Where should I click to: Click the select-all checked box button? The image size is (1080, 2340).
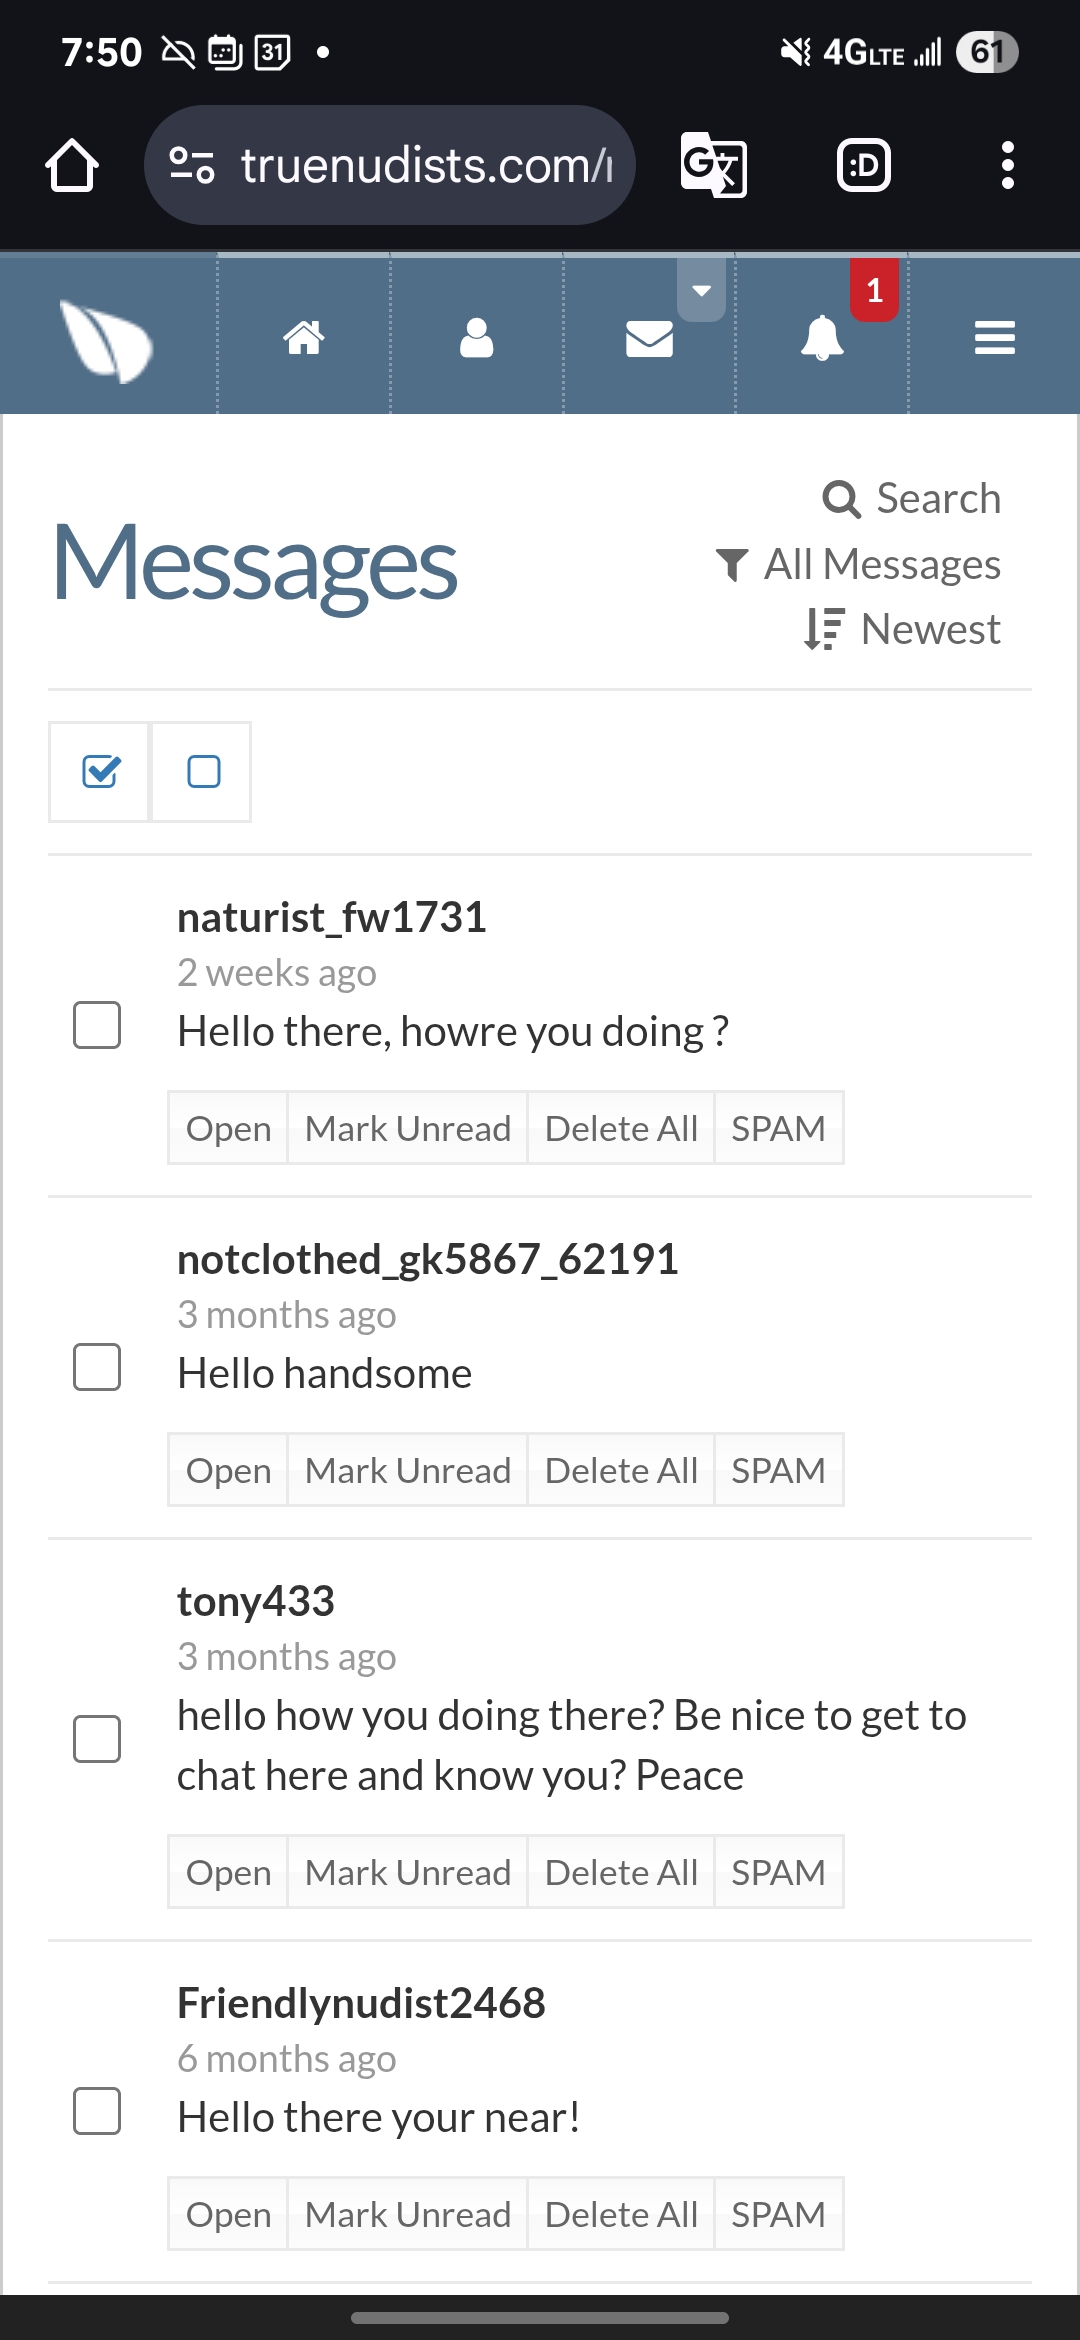[99, 772]
